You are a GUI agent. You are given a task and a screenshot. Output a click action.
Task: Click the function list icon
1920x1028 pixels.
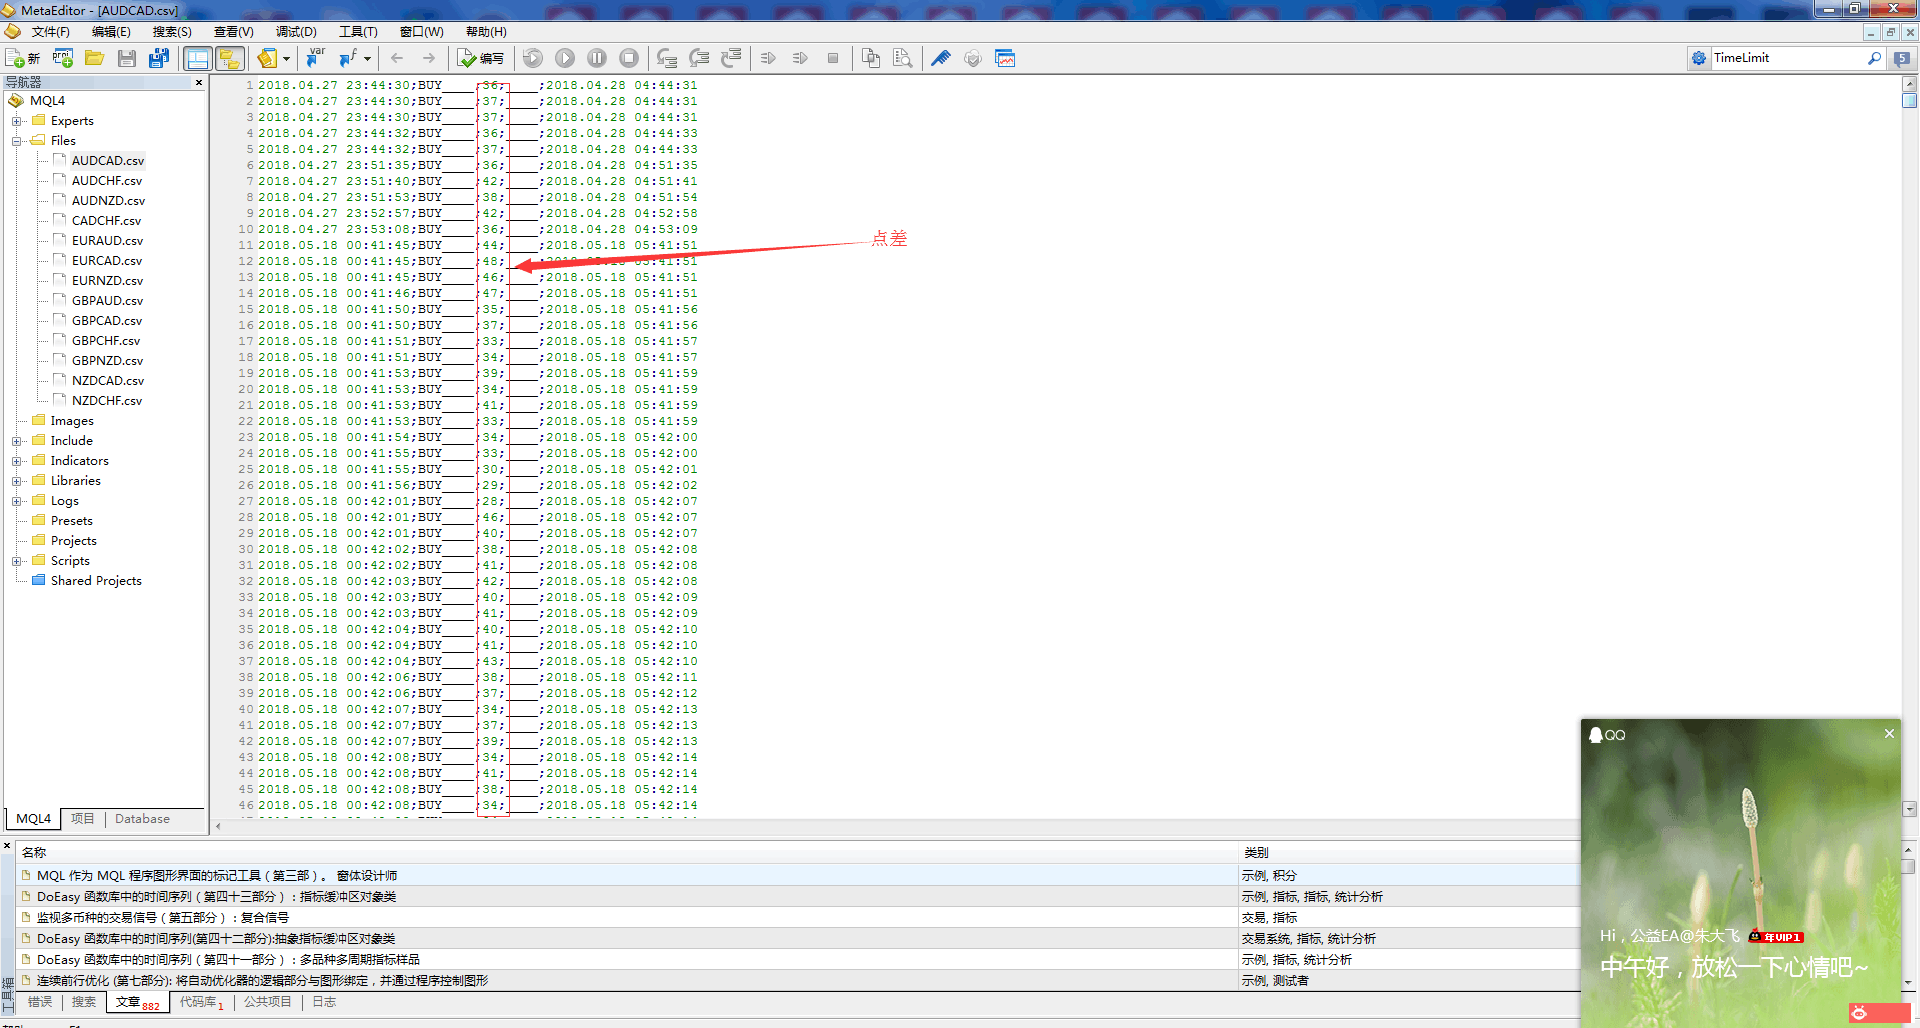349,58
